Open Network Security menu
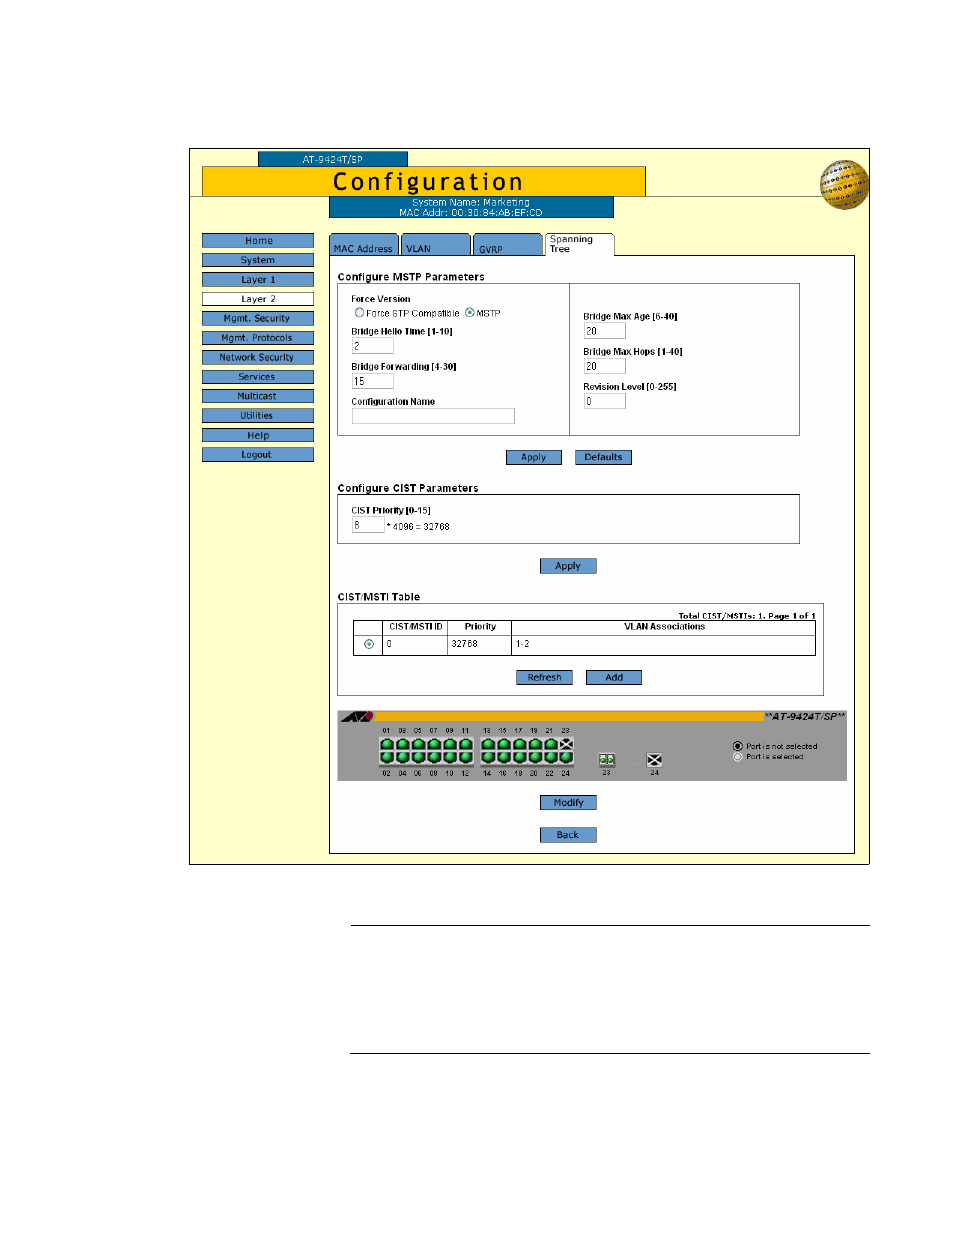The height and width of the screenshot is (1235, 954). (x=258, y=357)
